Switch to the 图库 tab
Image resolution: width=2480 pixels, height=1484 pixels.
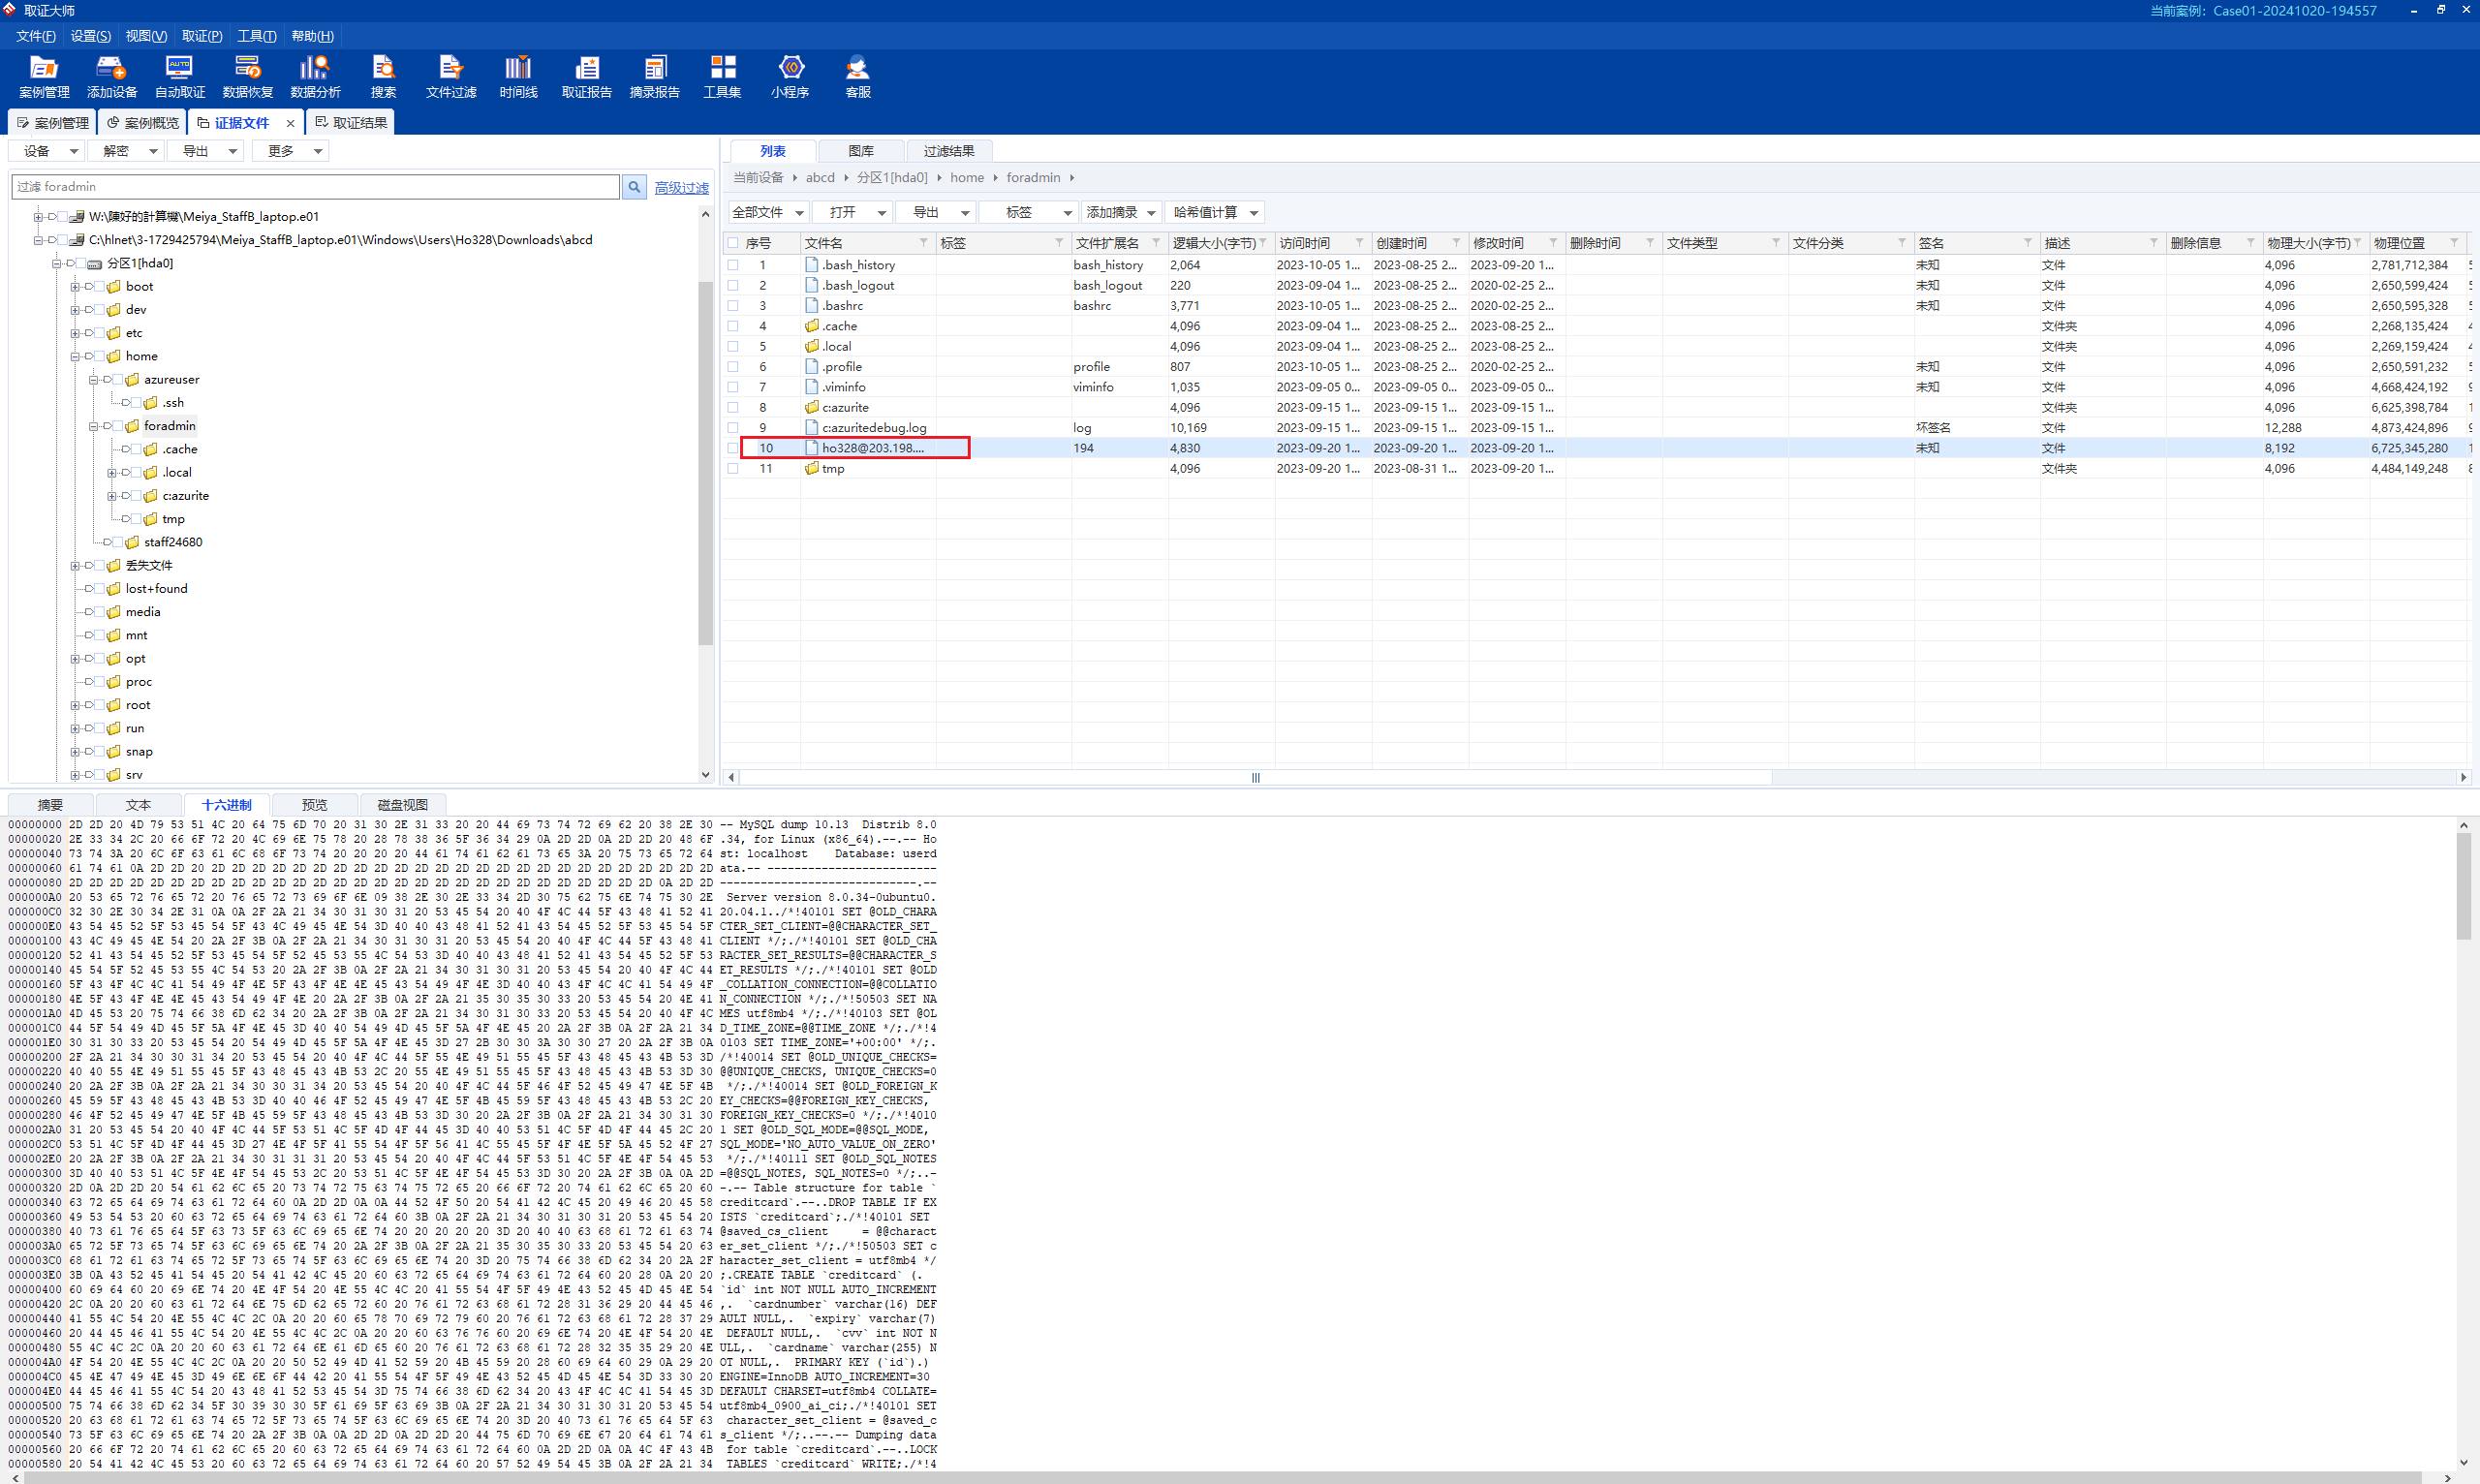pos(861,151)
